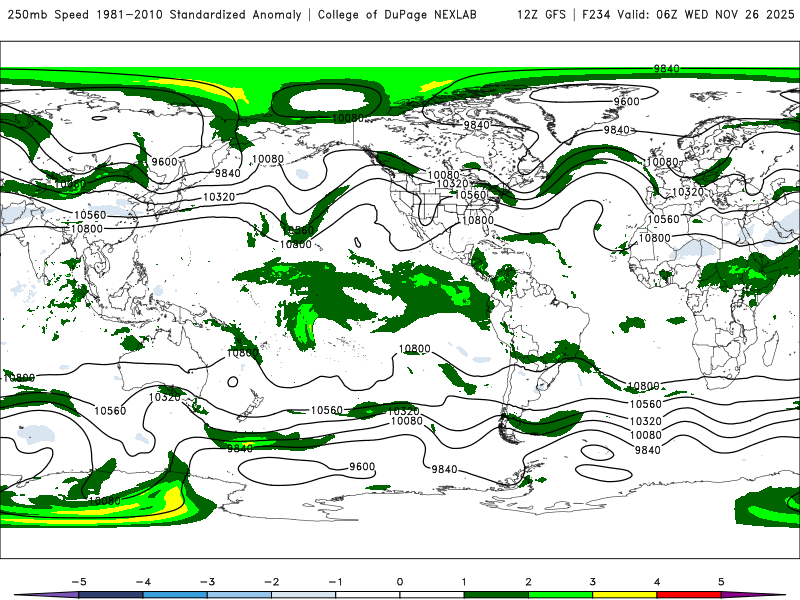Screen dimensions: 800x600
Task: Click the "−2" colorbar tick label
Action: pyautogui.click(x=271, y=582)
